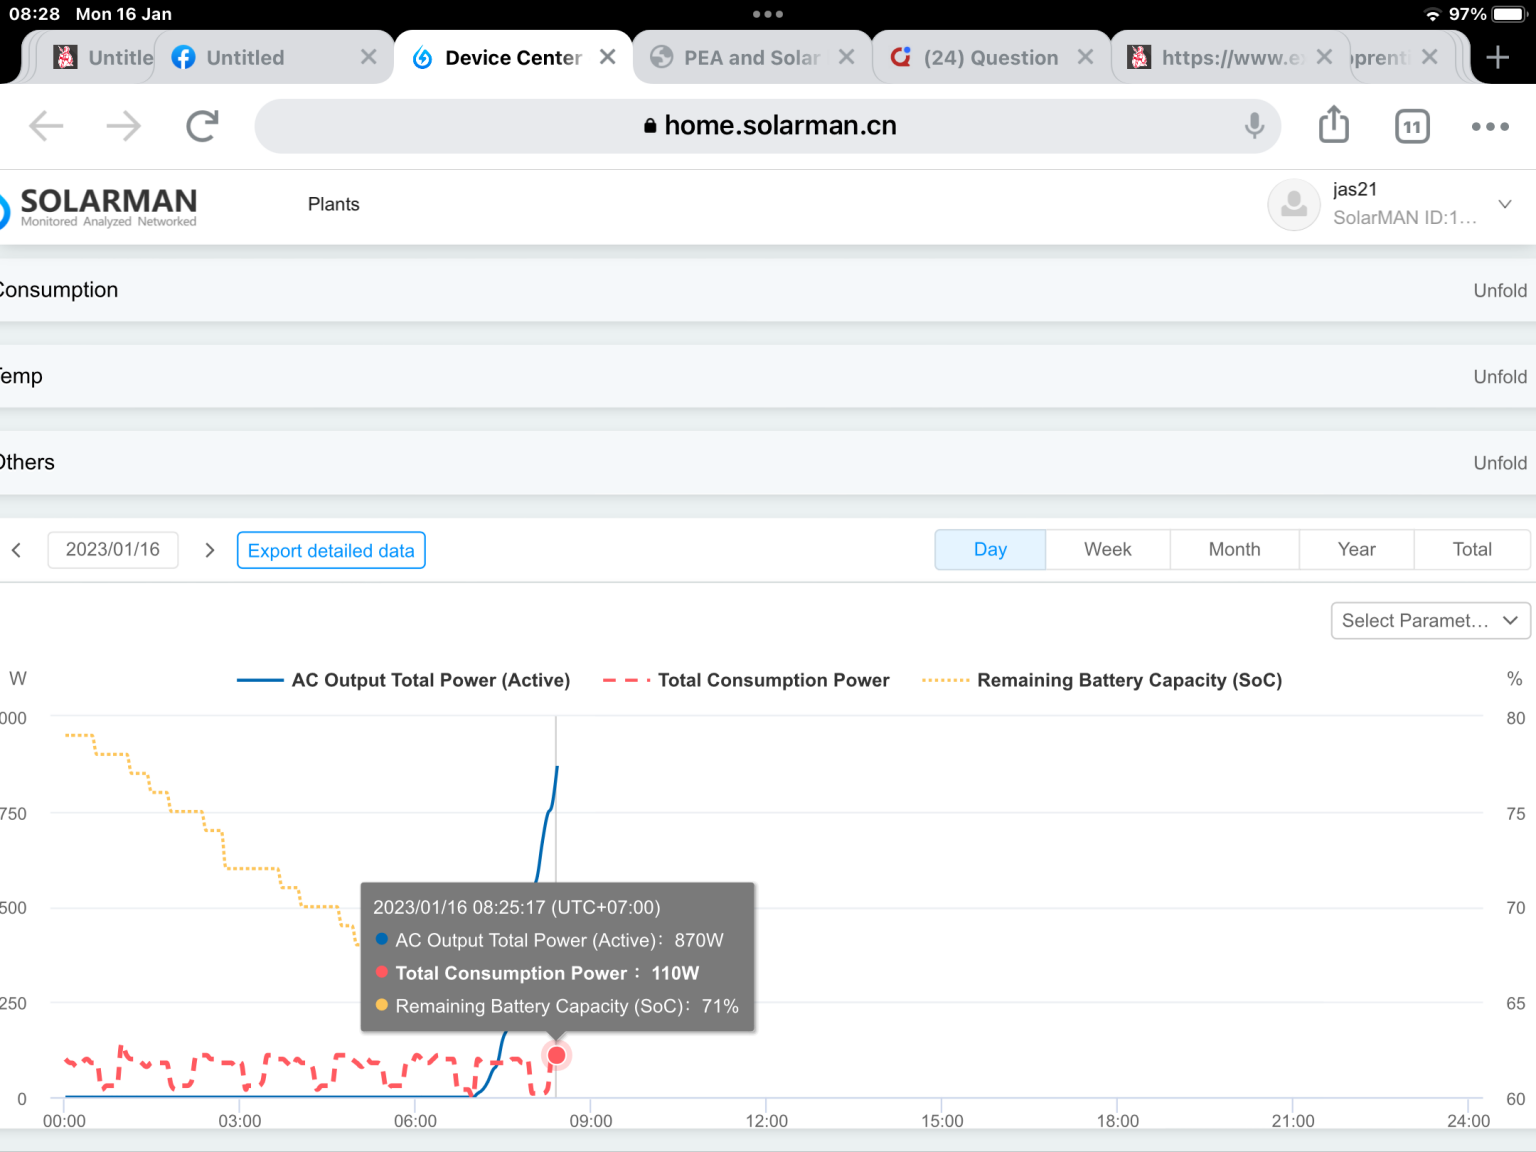The height and width of the screenshot is (1152, 1536).
Task: Go to the next date with right chevron
Action: tap(209, 550)
